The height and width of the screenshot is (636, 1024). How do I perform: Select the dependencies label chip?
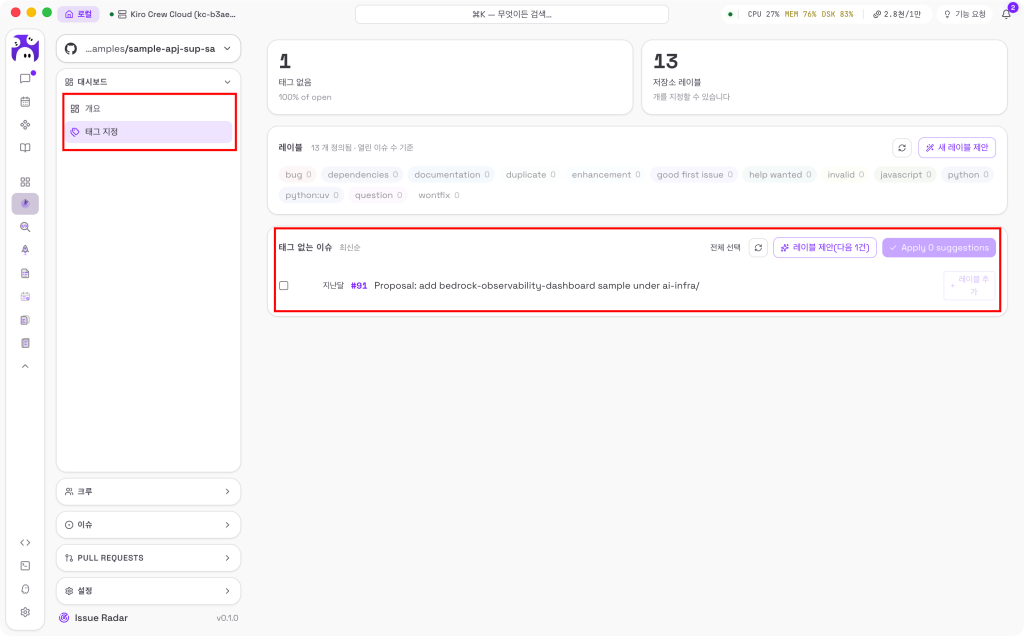[362, 174]
